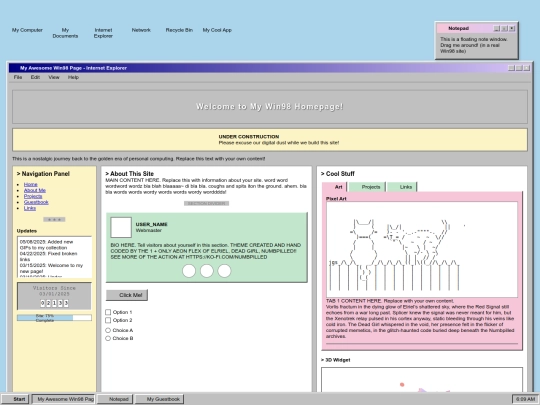Click the USER_NAME avatar image box
540x405 pixels.
tap(121, 227)
